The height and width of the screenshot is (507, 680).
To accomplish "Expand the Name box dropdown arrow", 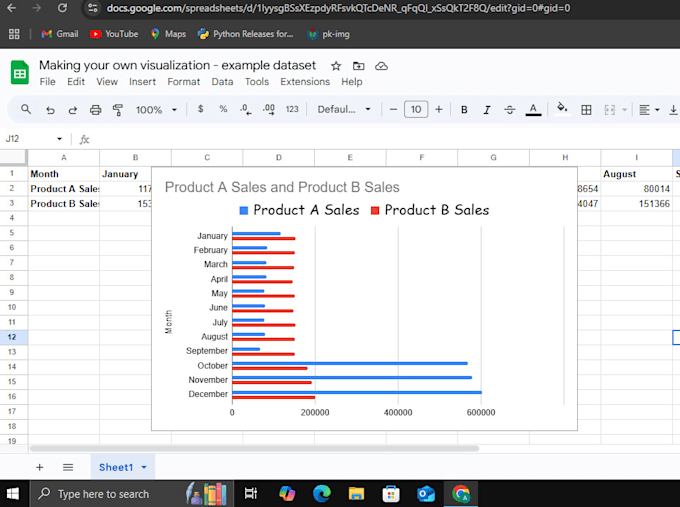I will 59,139.
